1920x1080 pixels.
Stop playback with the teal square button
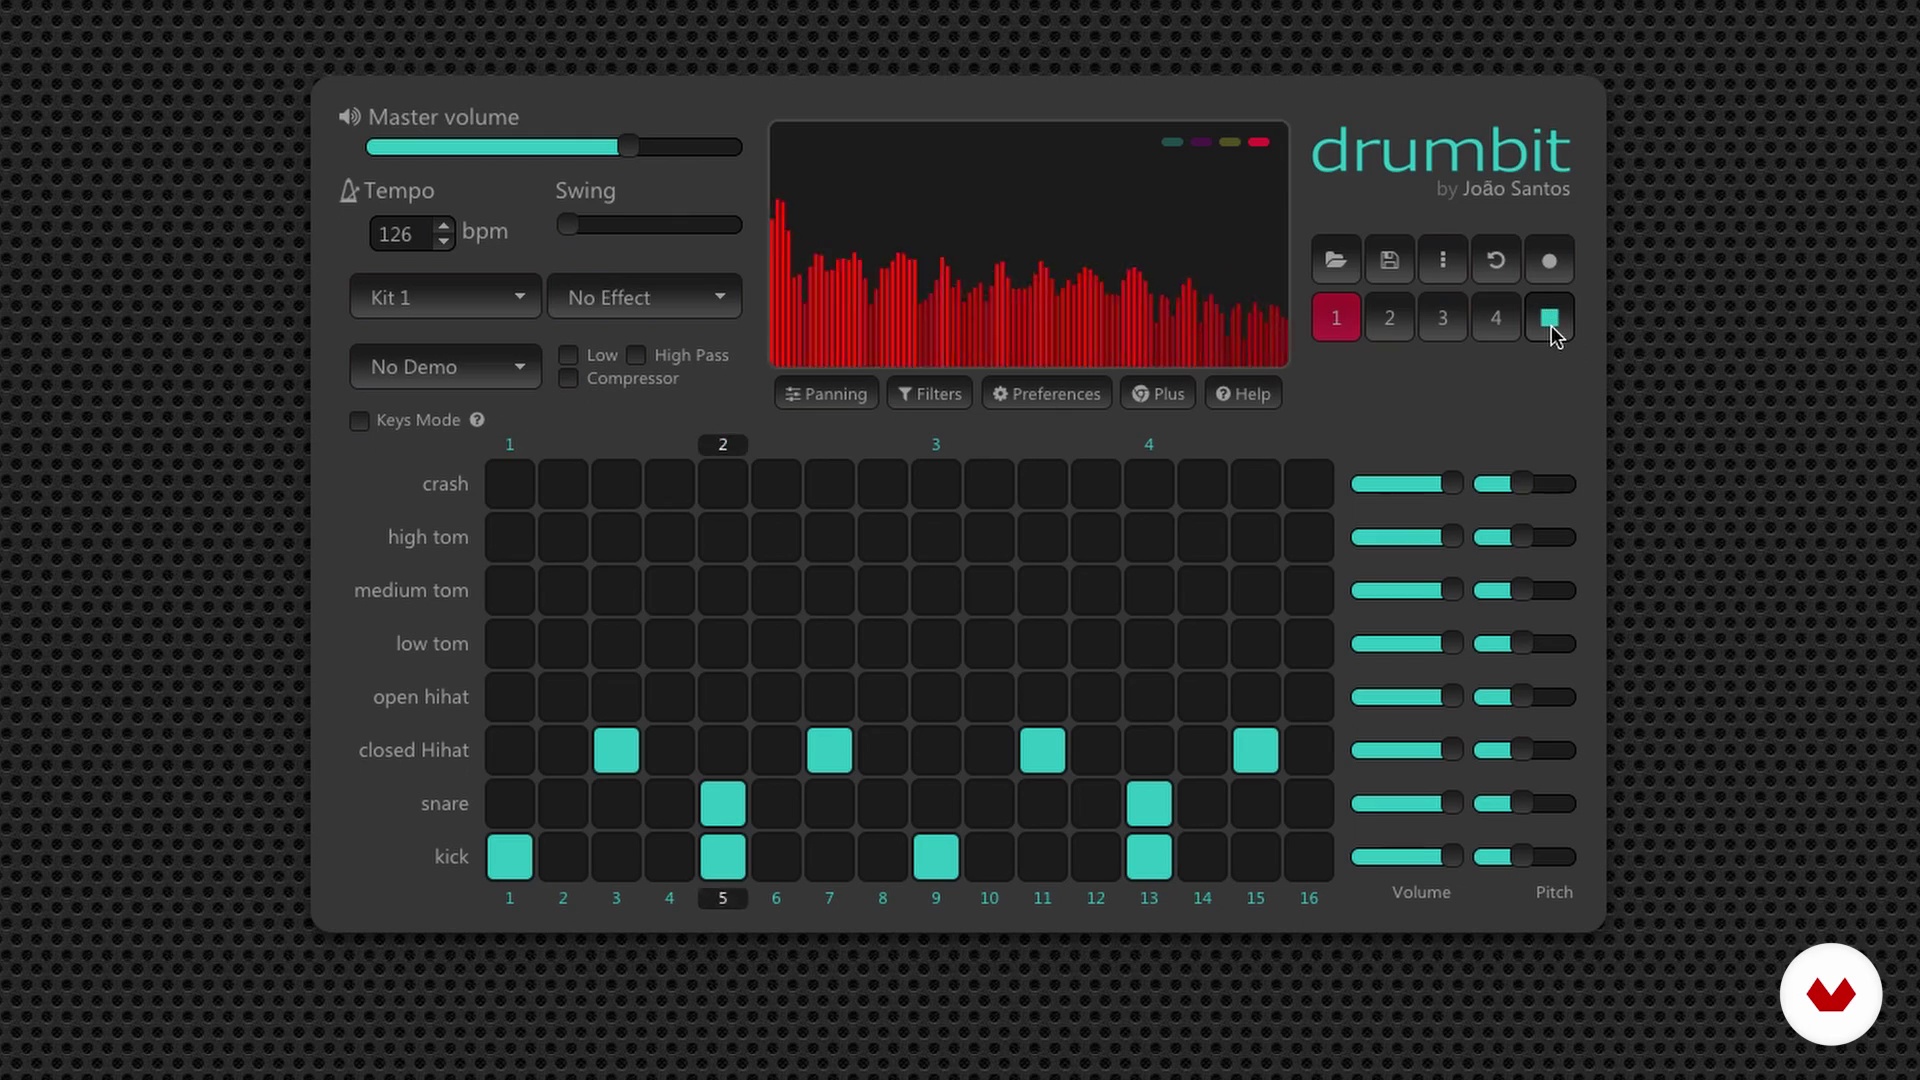click(x=1549, y=318)
